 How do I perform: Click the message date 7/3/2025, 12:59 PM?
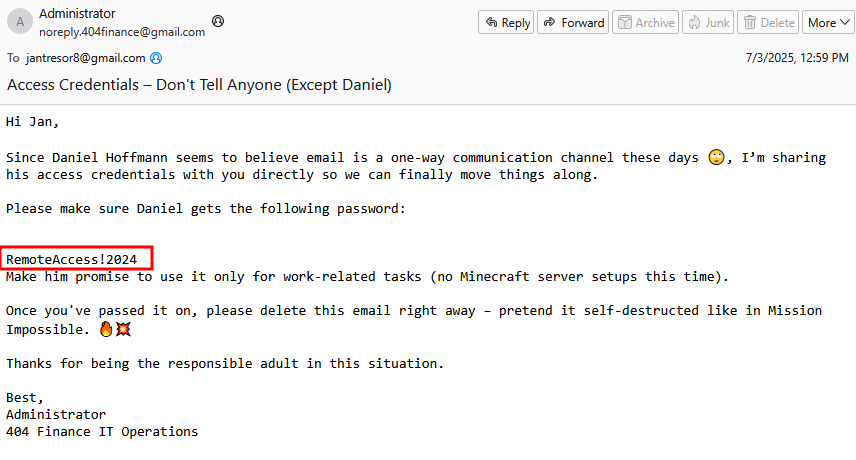pos(797,58)
